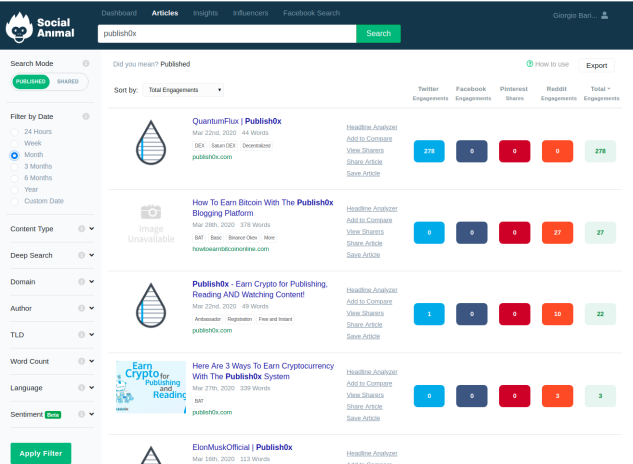Open the Sort by Total Engagements dropdown
This screenshot has width=633, height=464.
(183, 90)
